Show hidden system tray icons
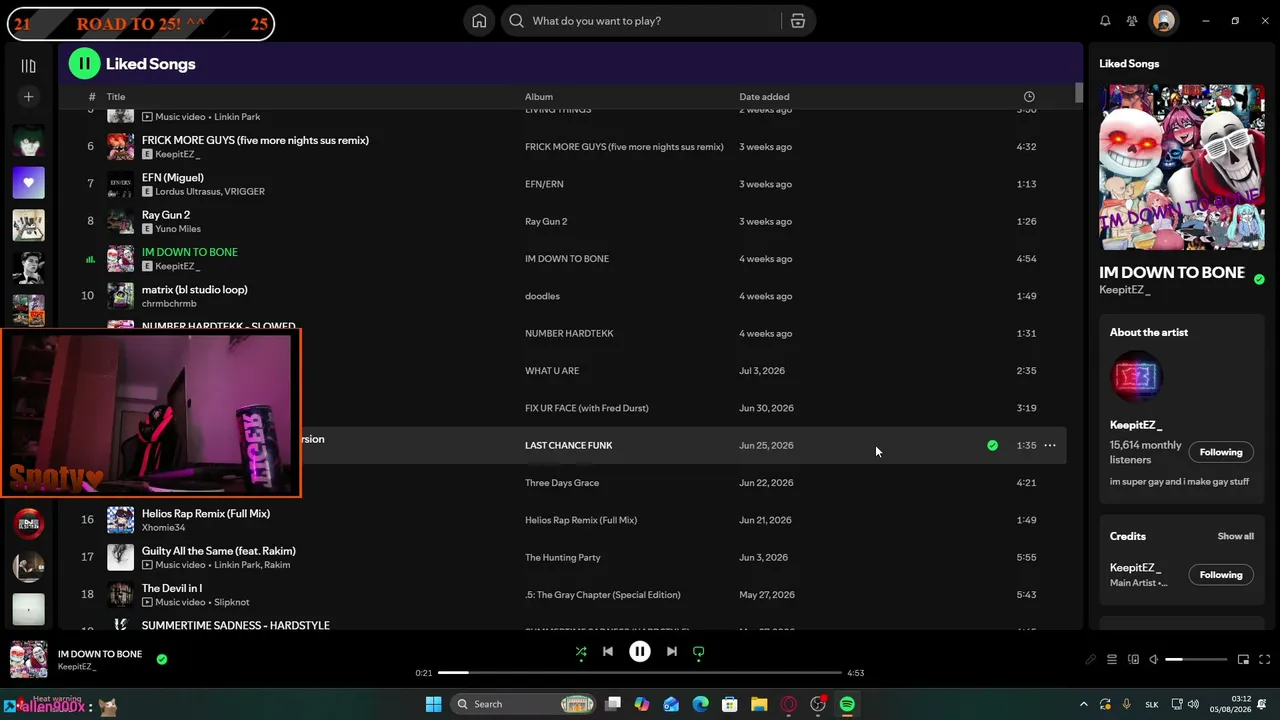Viewport: 1280px width, 720px height. click(x=1084, y=705)
